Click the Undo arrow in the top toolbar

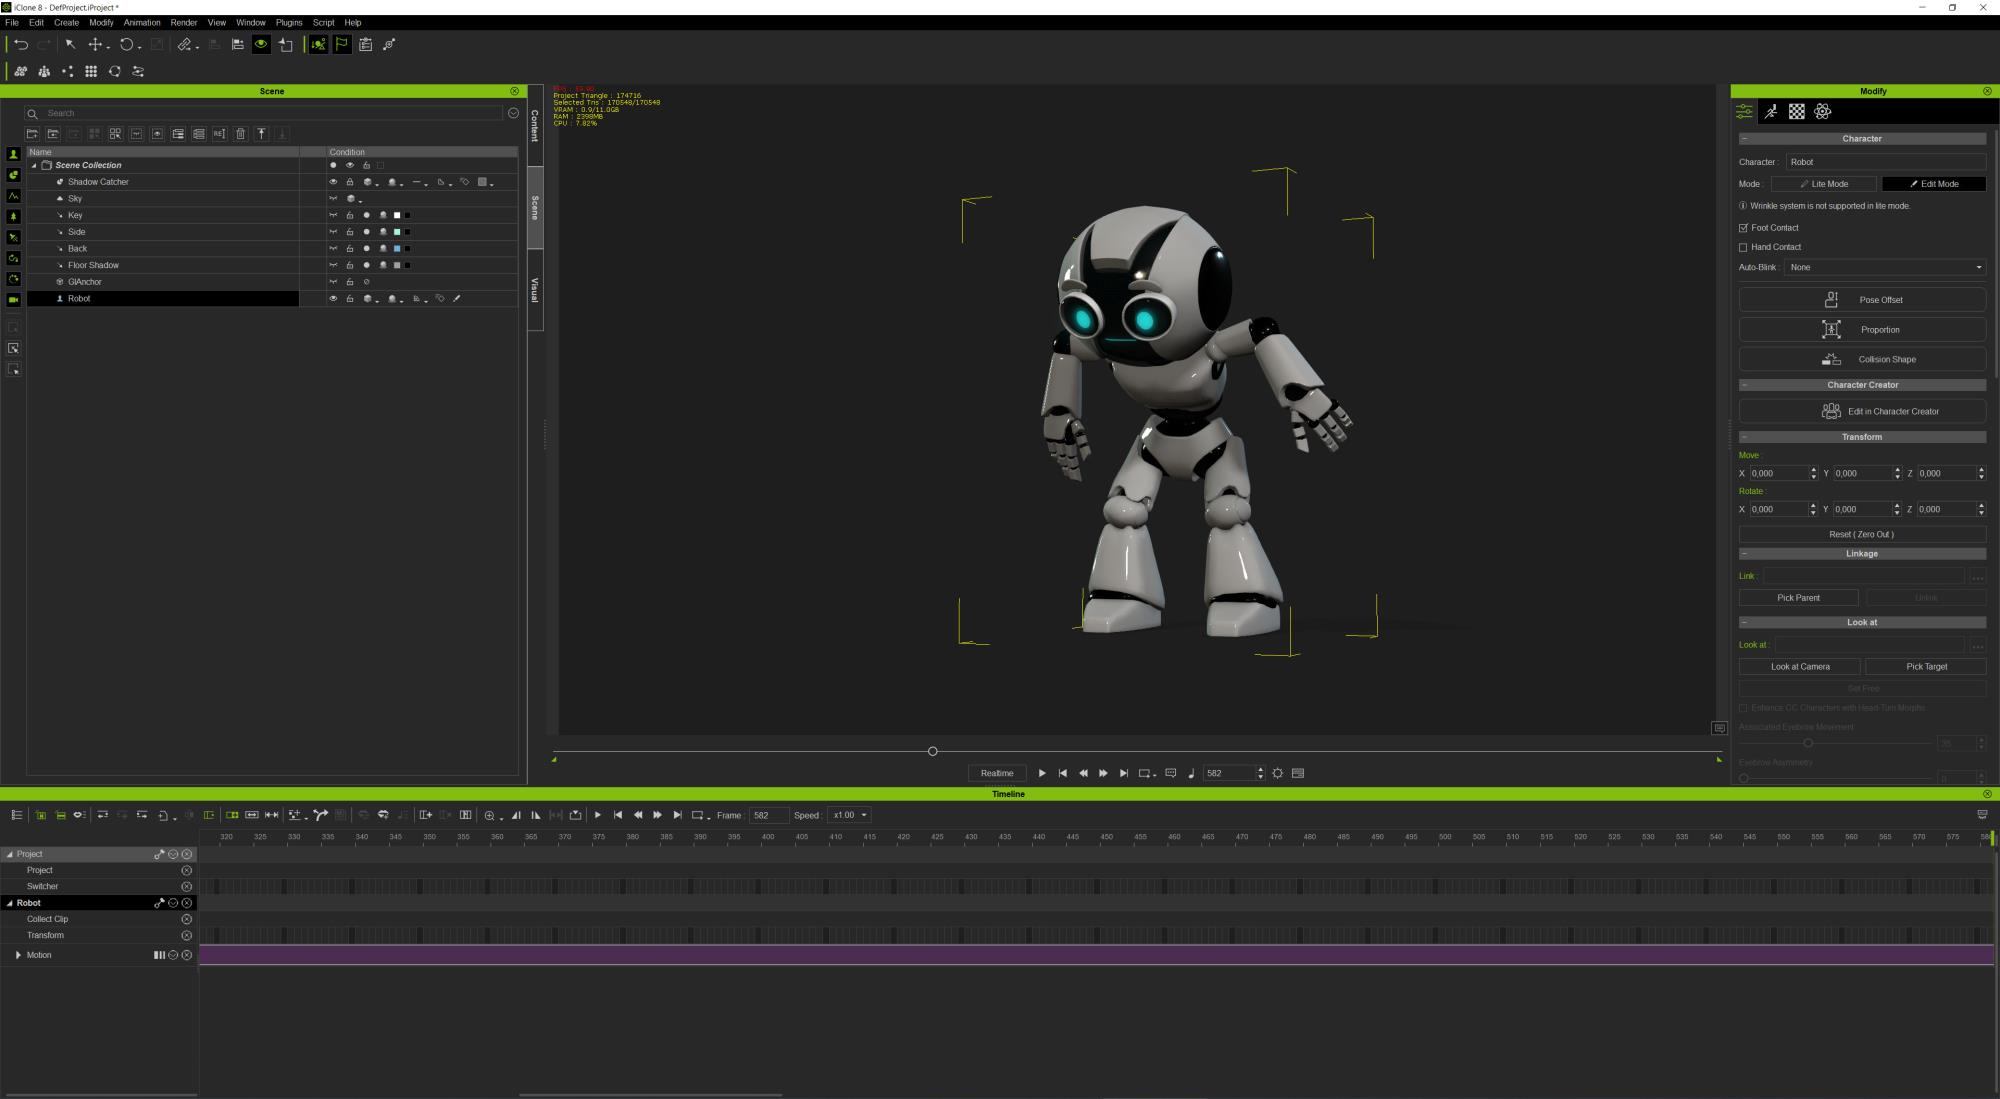pos(20,45)
